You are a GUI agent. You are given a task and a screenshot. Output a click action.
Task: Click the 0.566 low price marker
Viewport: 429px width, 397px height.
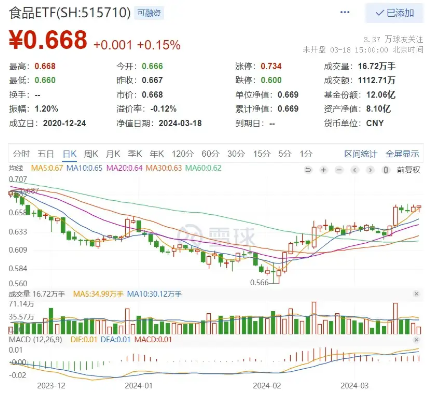click(x=259, y=282)
